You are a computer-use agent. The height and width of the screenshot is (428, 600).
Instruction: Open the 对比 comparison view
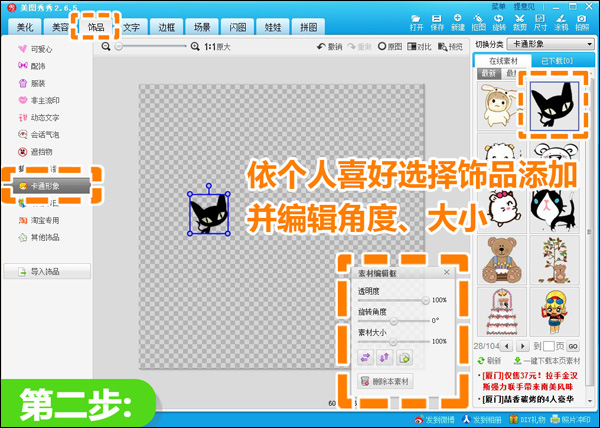419,47
